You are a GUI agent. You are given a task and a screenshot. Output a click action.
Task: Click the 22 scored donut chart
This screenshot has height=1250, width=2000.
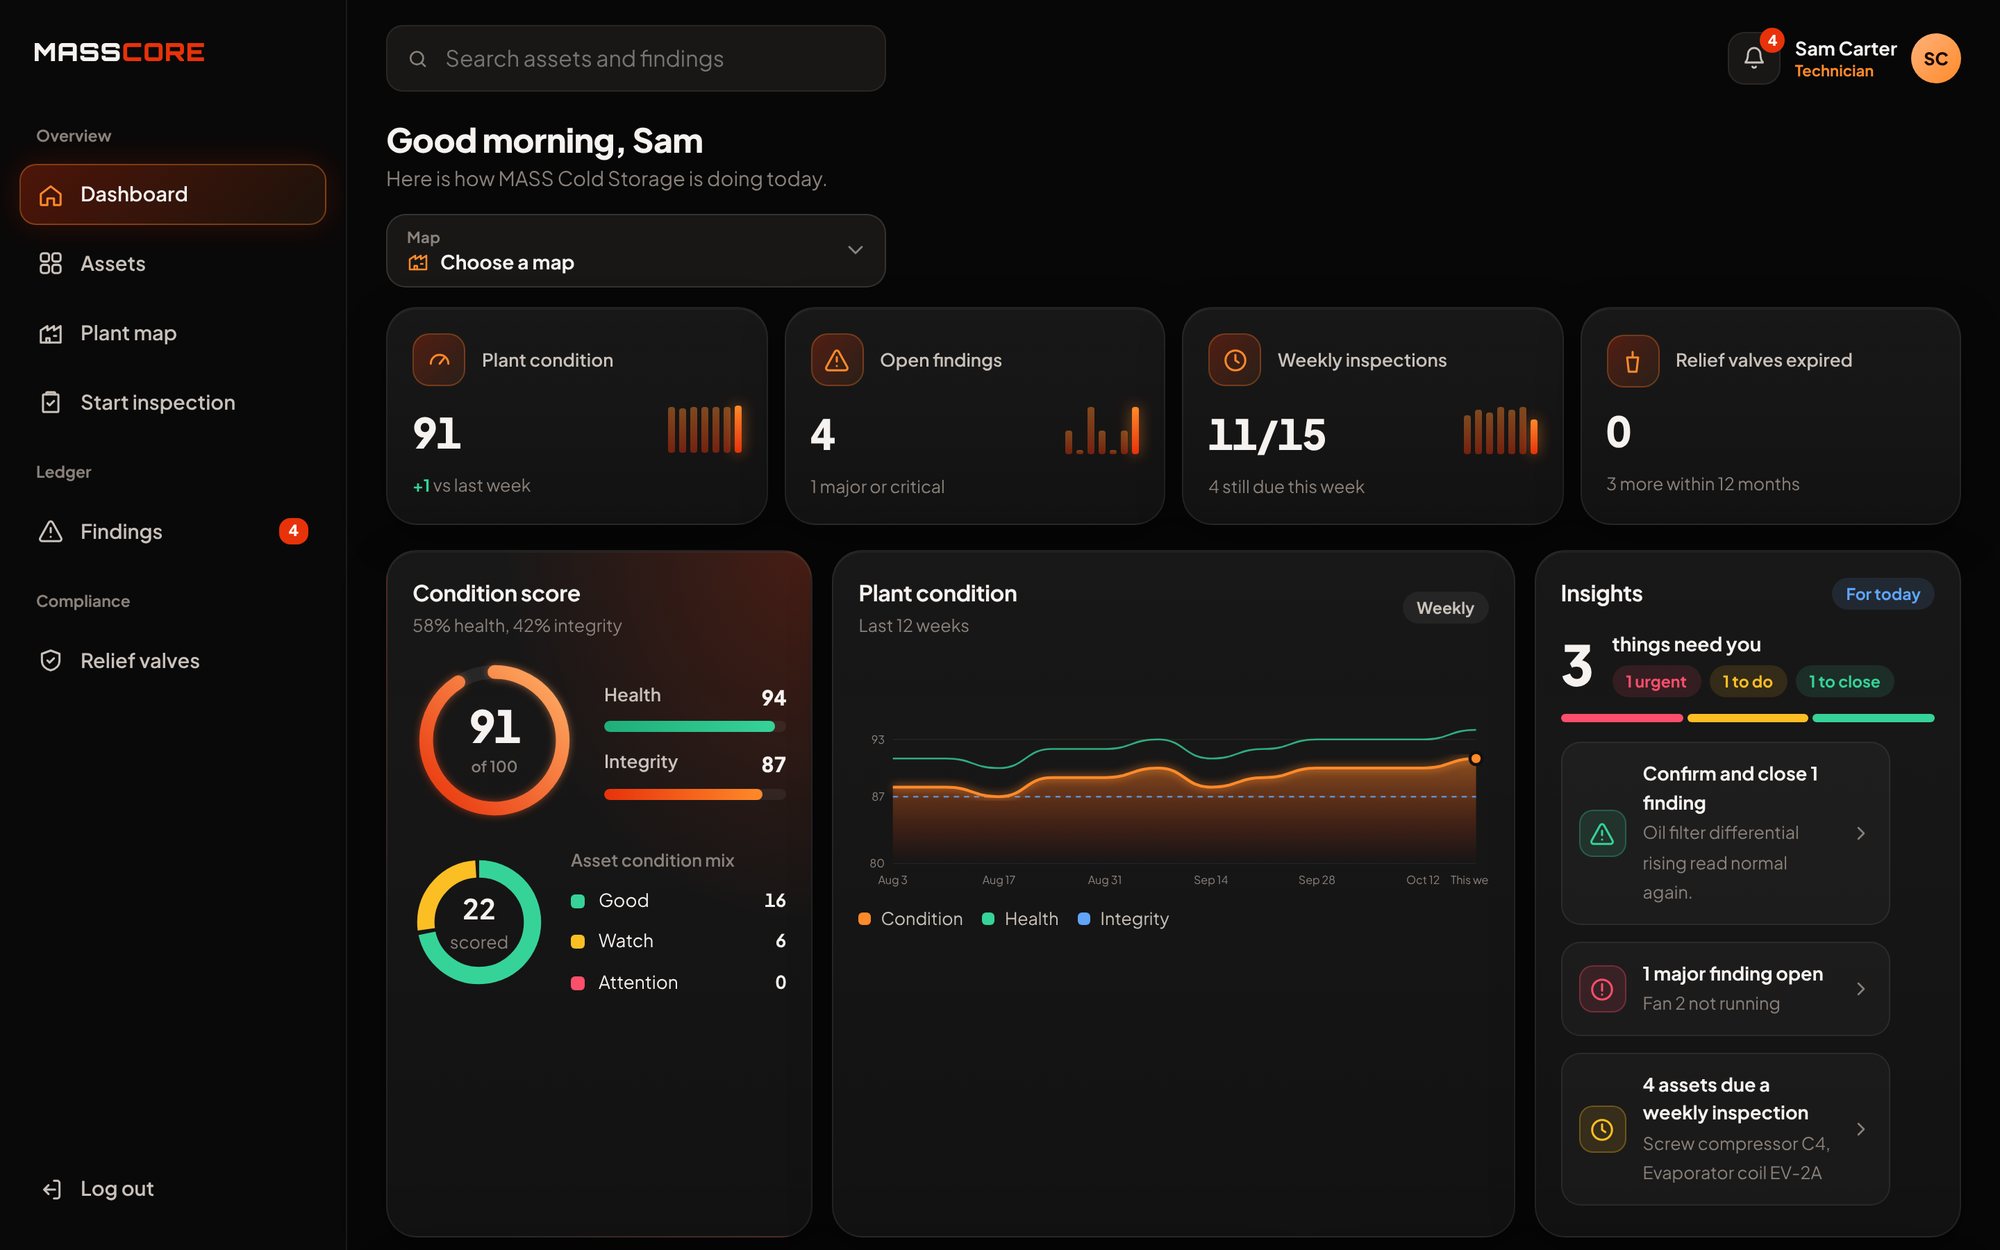479,922
